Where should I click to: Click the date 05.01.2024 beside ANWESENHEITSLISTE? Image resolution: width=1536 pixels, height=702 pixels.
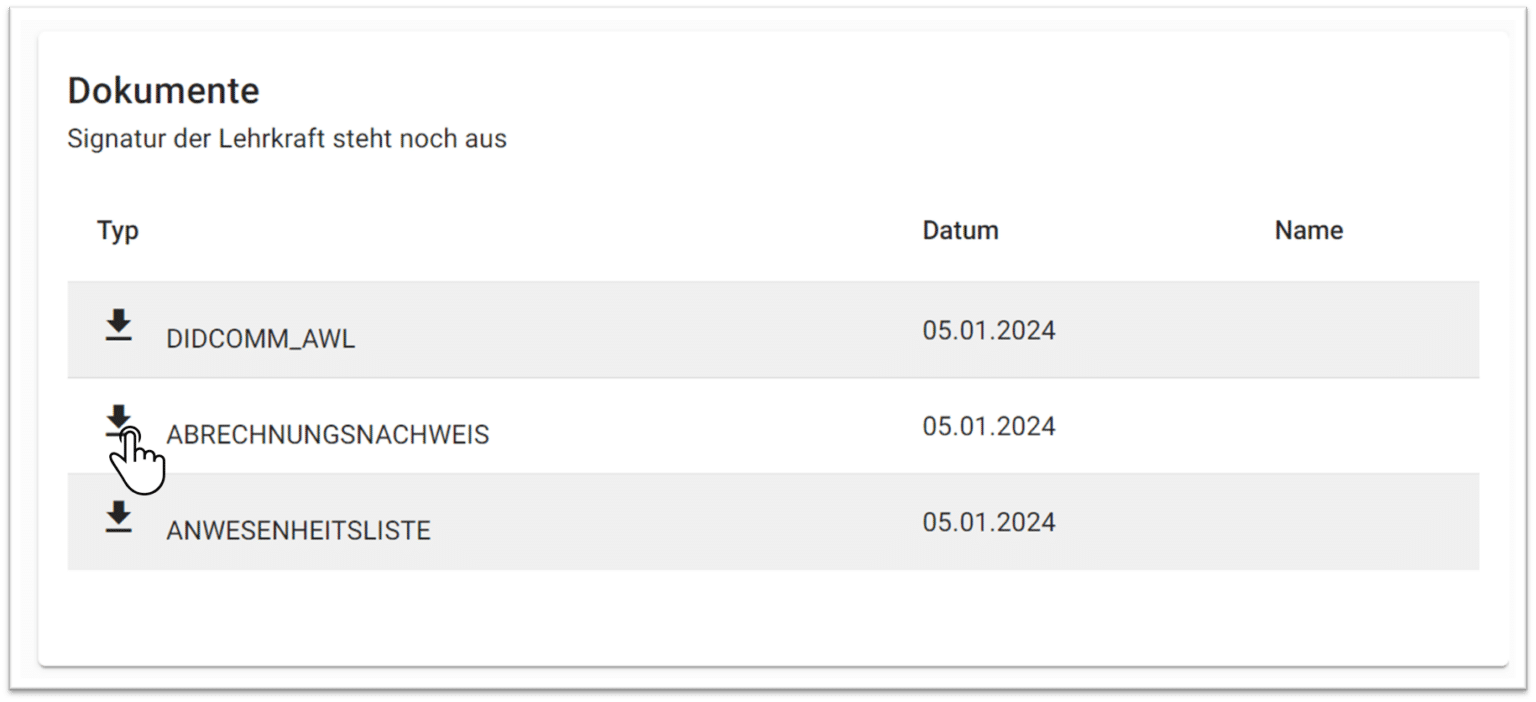click(989, 521)
